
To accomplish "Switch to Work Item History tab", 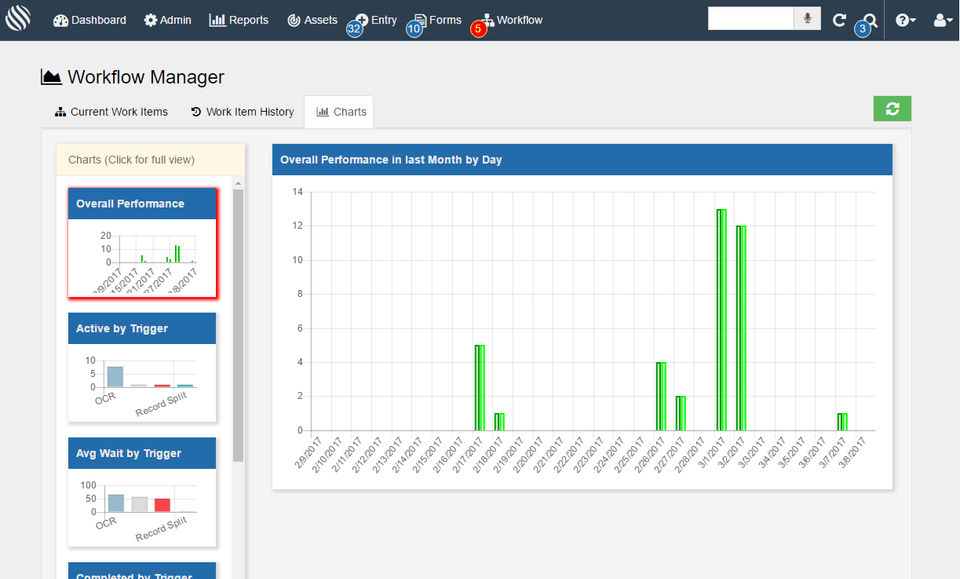I will pos(242,112).
